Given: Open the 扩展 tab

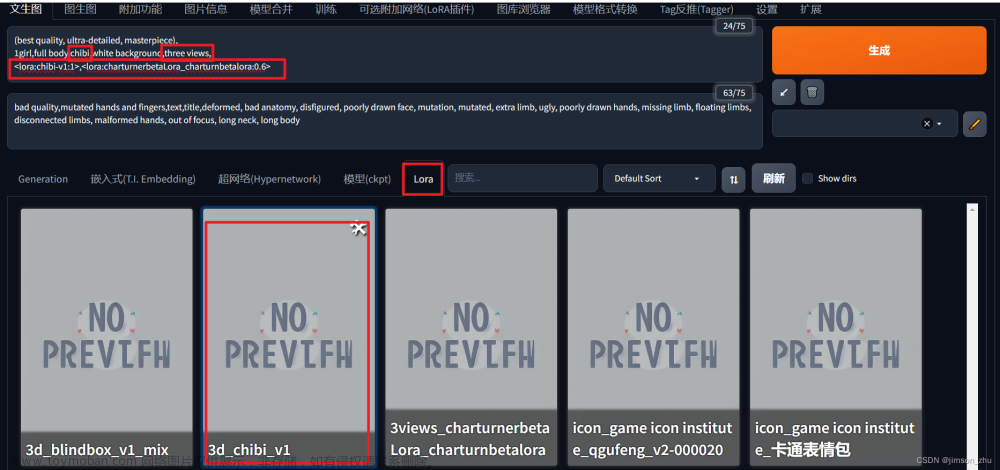Looking at the screenshot, I should [811, 10].
